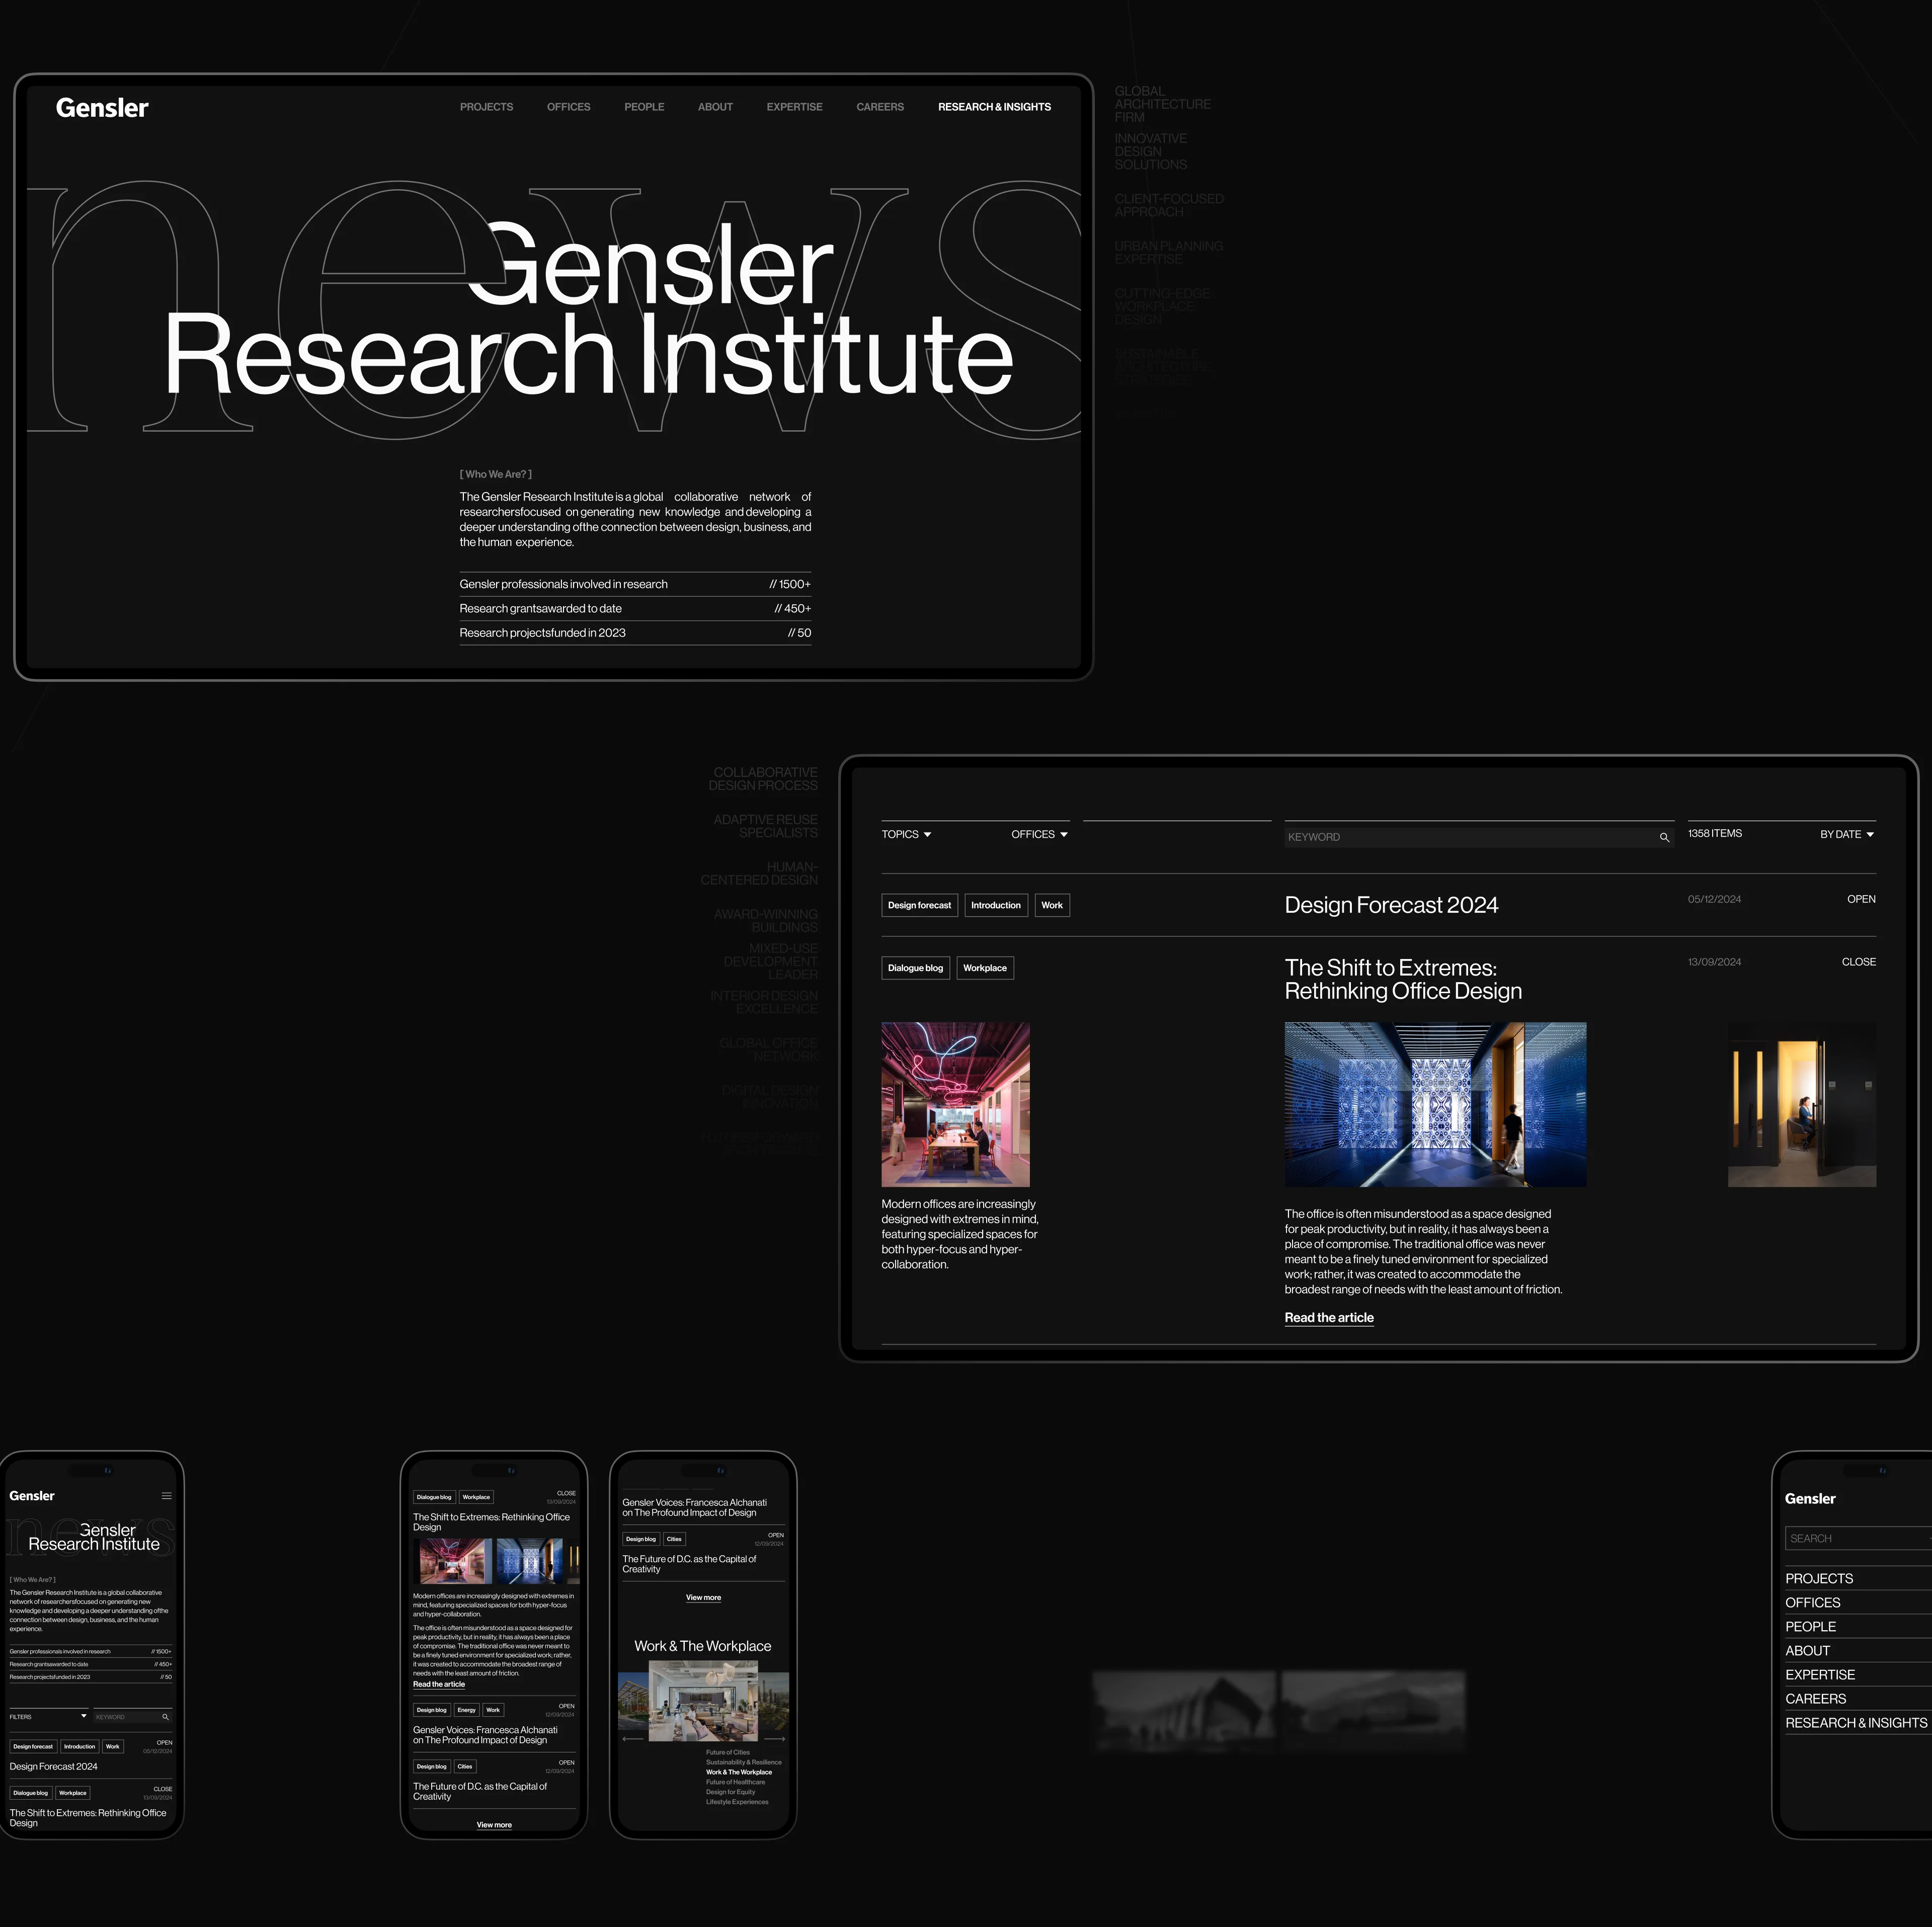Expand the FILTERS dropdown on the first phone
This screenshot has width=1932, height=1927.
48,1717
